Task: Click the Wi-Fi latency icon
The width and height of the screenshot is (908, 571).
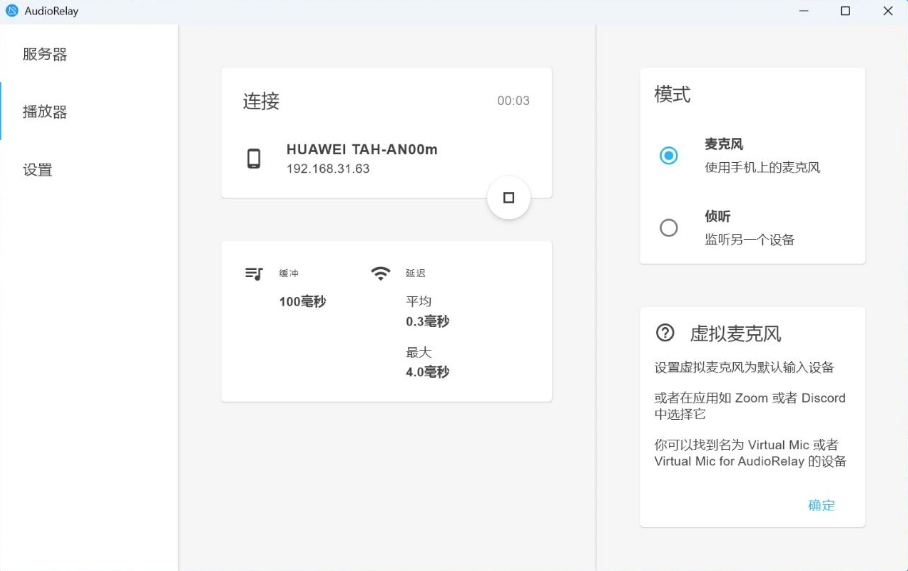Action: [x=380, y=273]
